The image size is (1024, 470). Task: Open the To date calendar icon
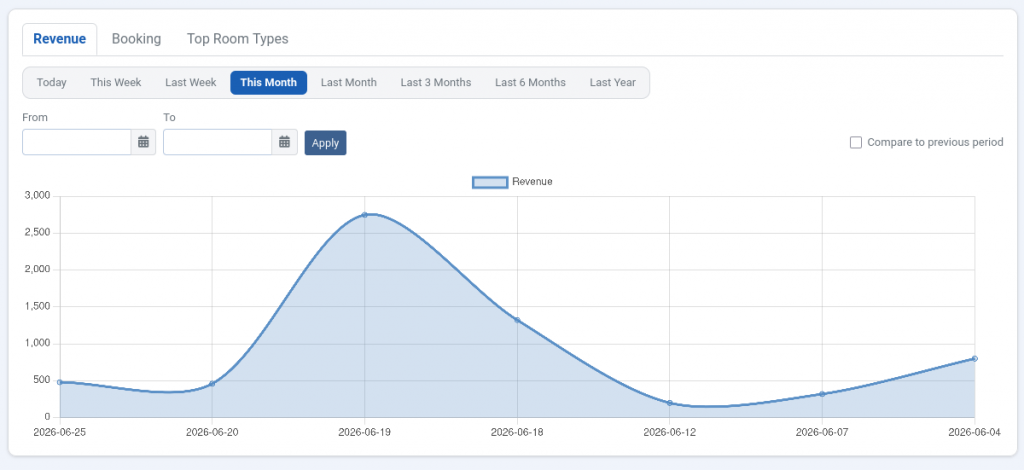click(x=285, y=142)
